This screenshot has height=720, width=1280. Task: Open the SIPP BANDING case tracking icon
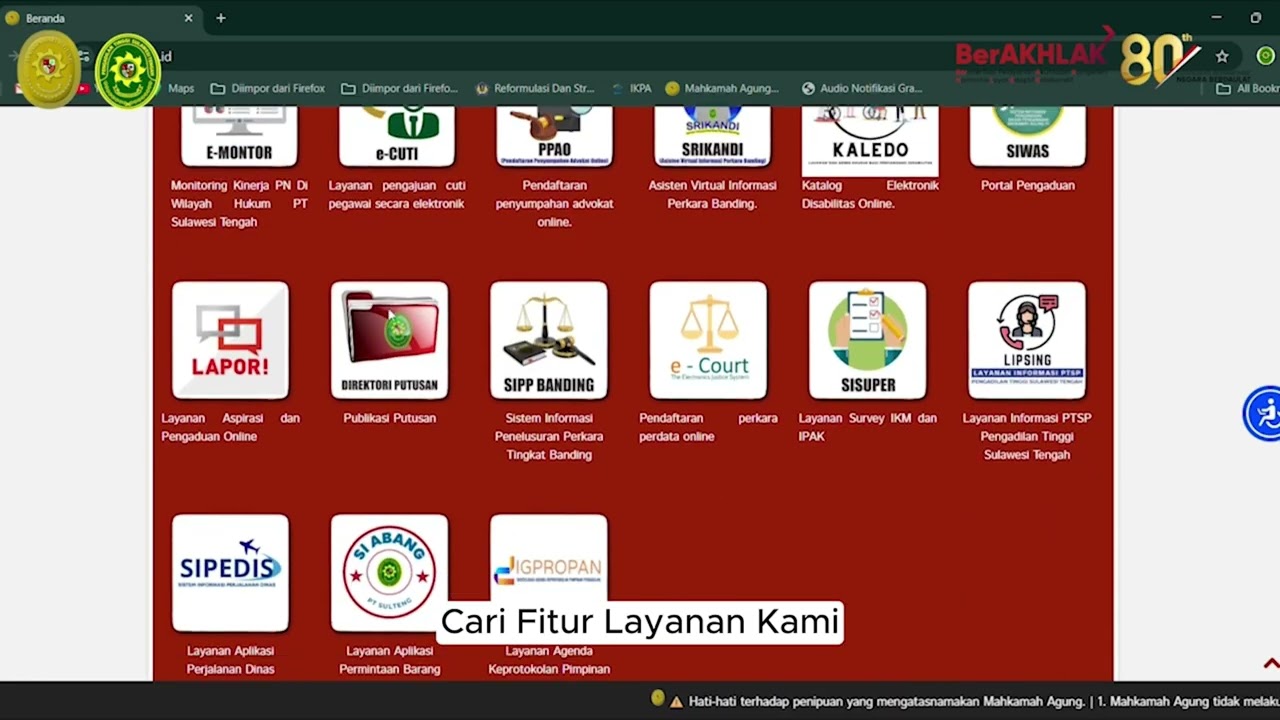point(548,340)
